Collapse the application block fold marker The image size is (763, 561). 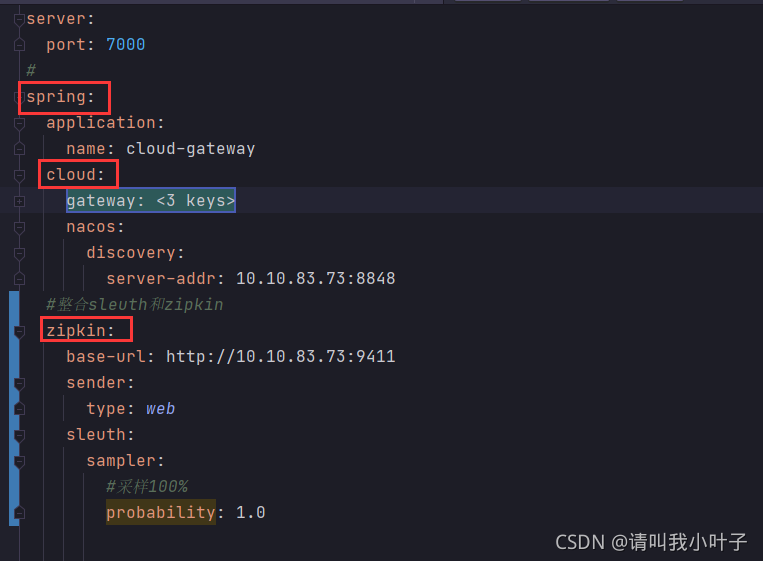pyautogui.click(x=19, y=124)
